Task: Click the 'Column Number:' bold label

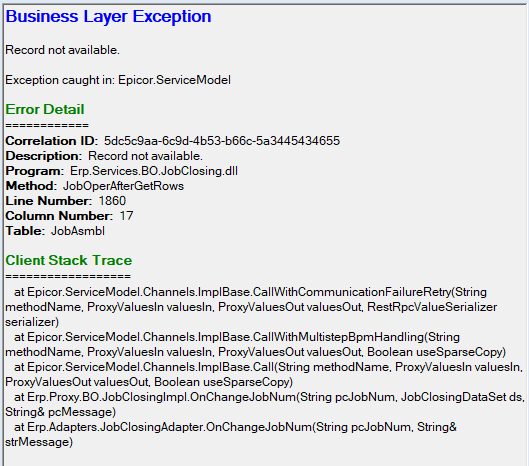Action: 59,216
